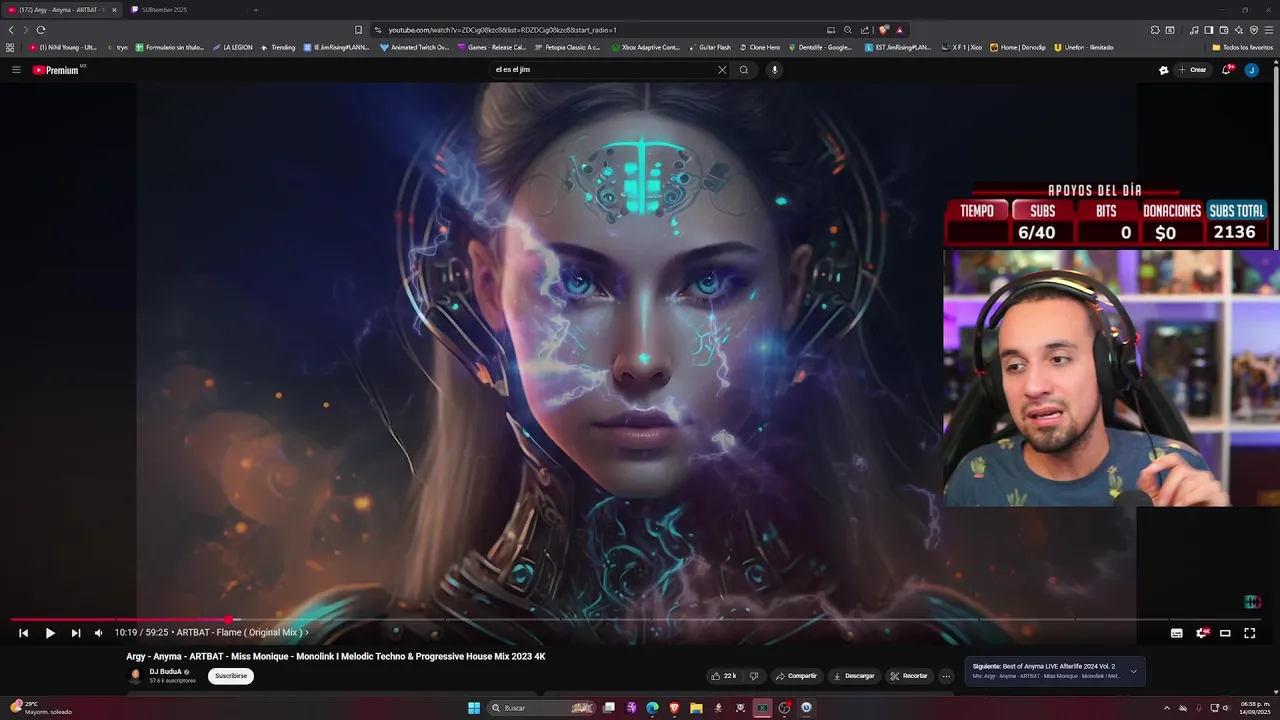Show hidden system tray icons
The height and width of the screenshot is (720, 1280).
coord(1166,708)
